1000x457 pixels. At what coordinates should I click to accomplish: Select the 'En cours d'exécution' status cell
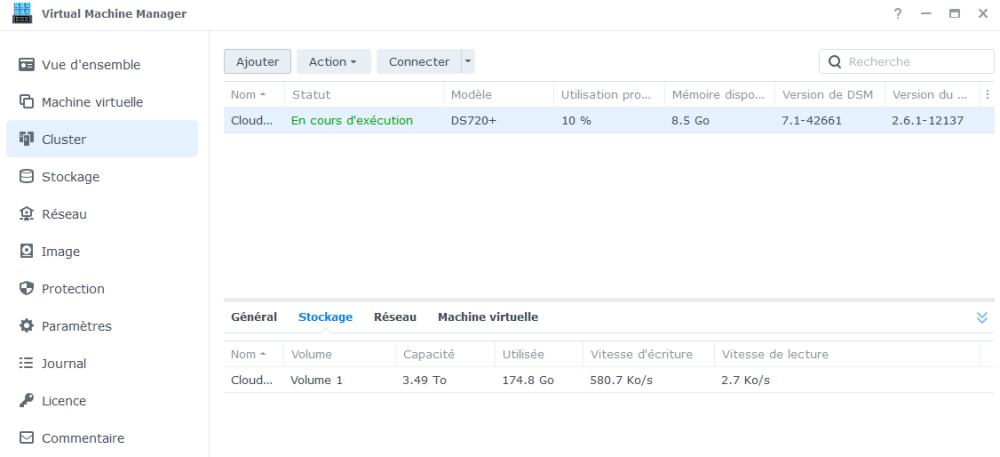[352, 120]
